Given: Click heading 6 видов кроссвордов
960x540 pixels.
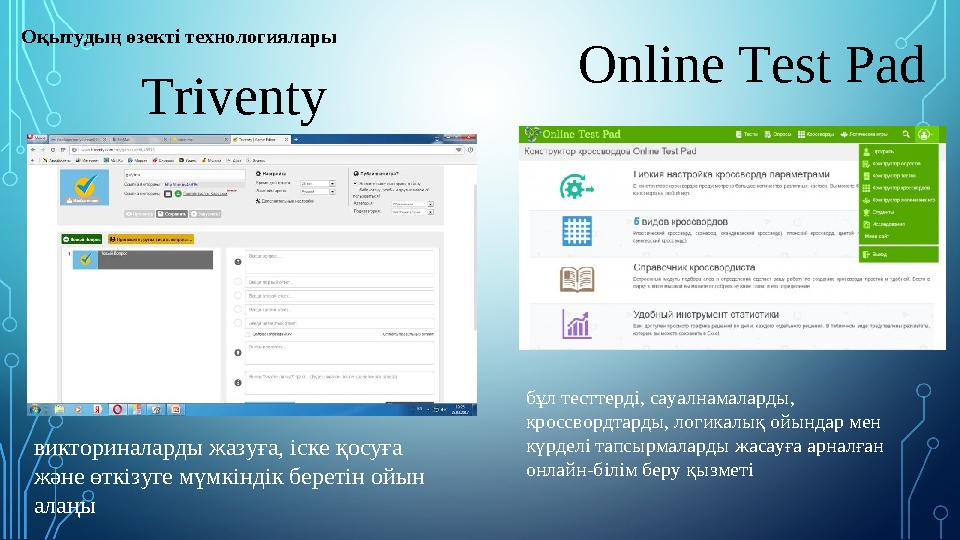Looking at the screenshot, I should click(680, 222).
